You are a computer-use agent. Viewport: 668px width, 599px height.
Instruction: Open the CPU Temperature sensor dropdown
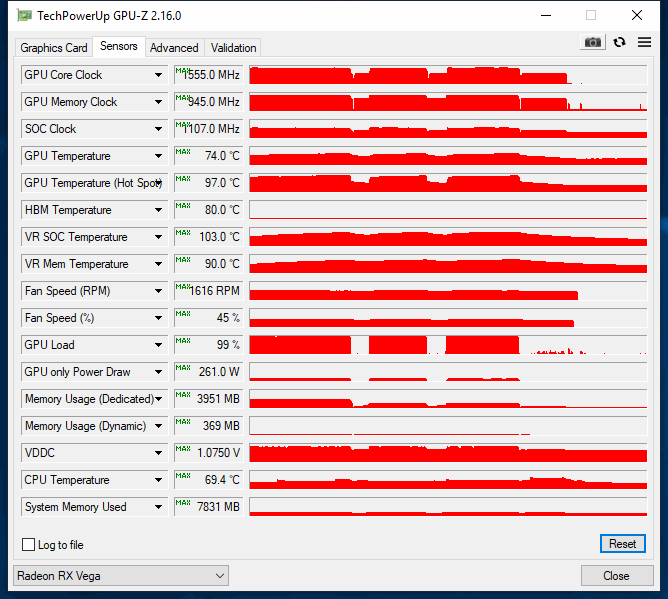(158, 480)
